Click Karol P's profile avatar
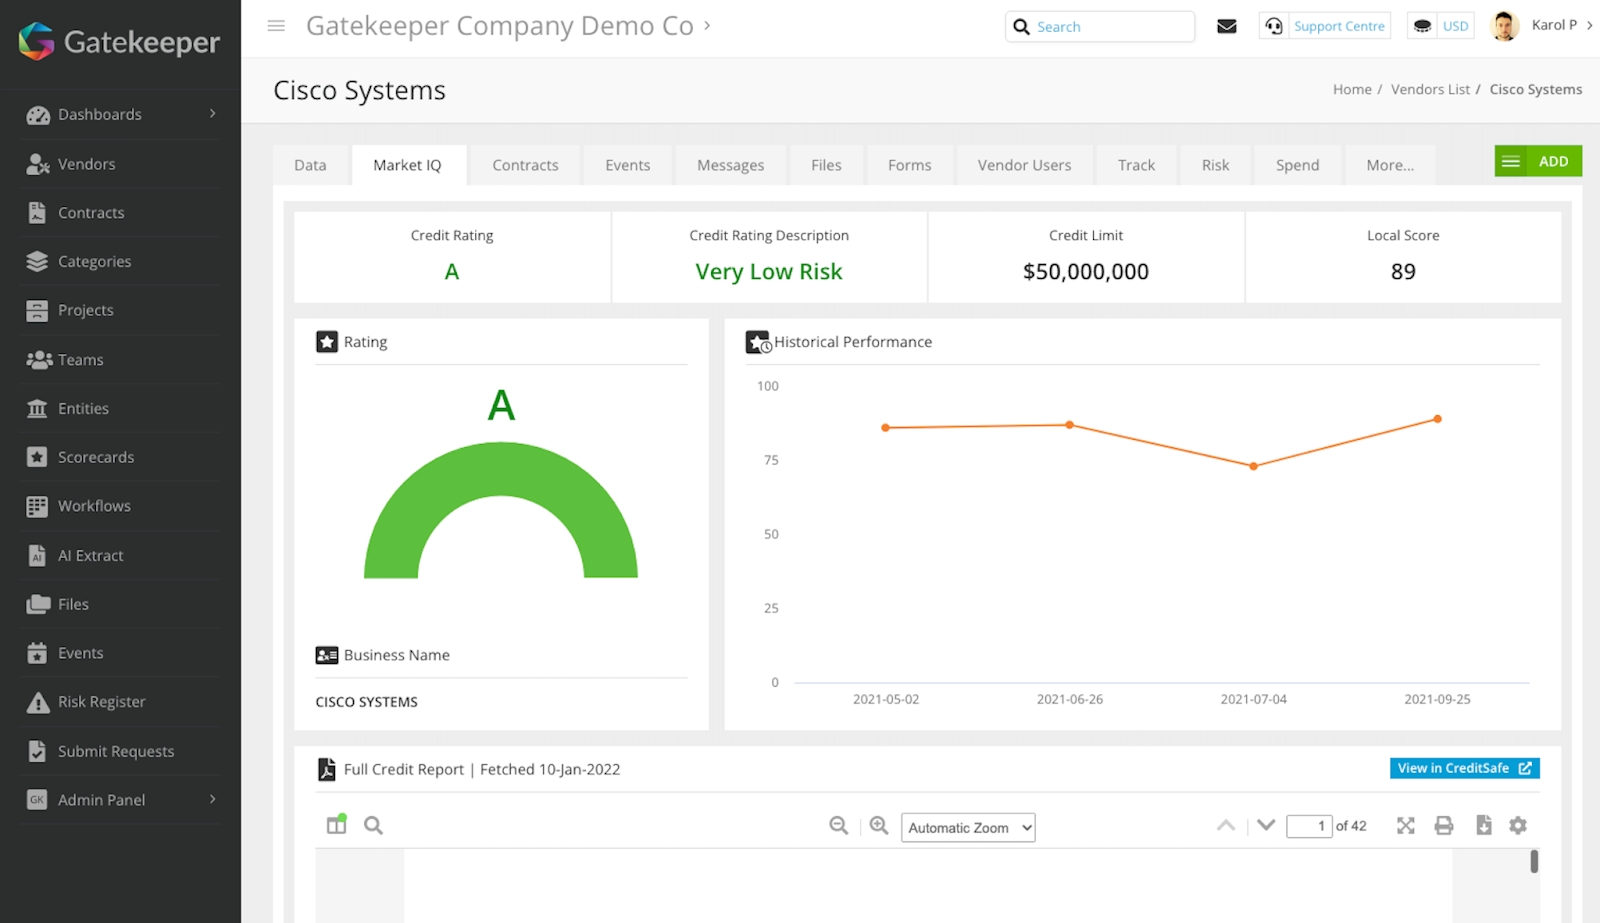 [x=1505, y=26]
